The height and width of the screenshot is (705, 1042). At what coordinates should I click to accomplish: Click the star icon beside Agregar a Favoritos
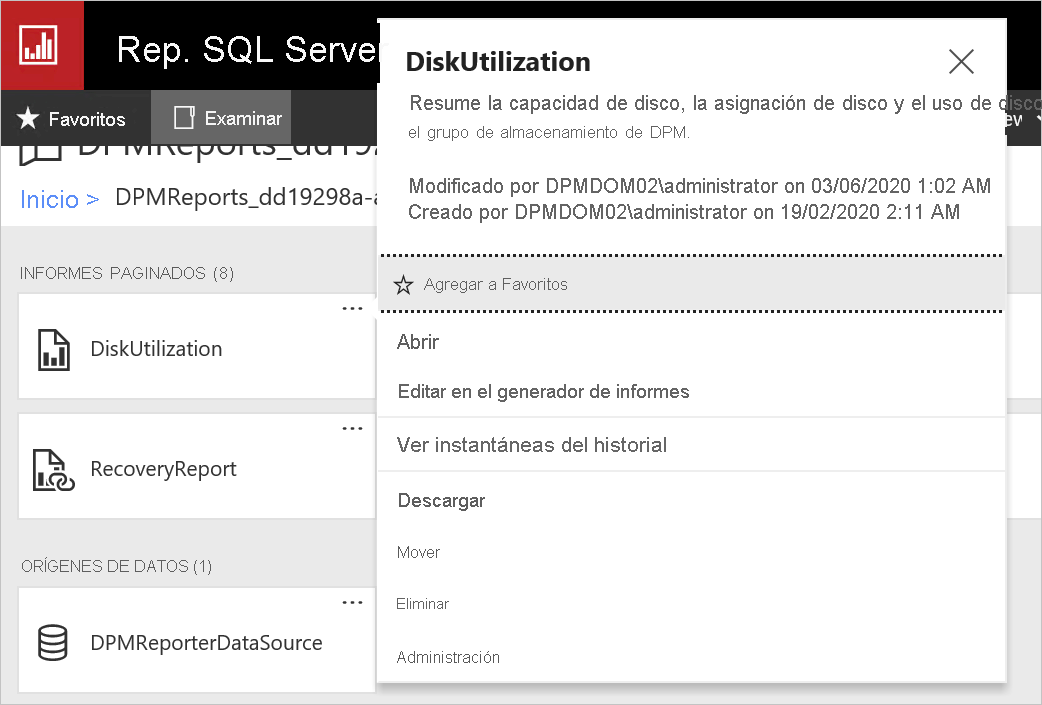pos(403,284)
